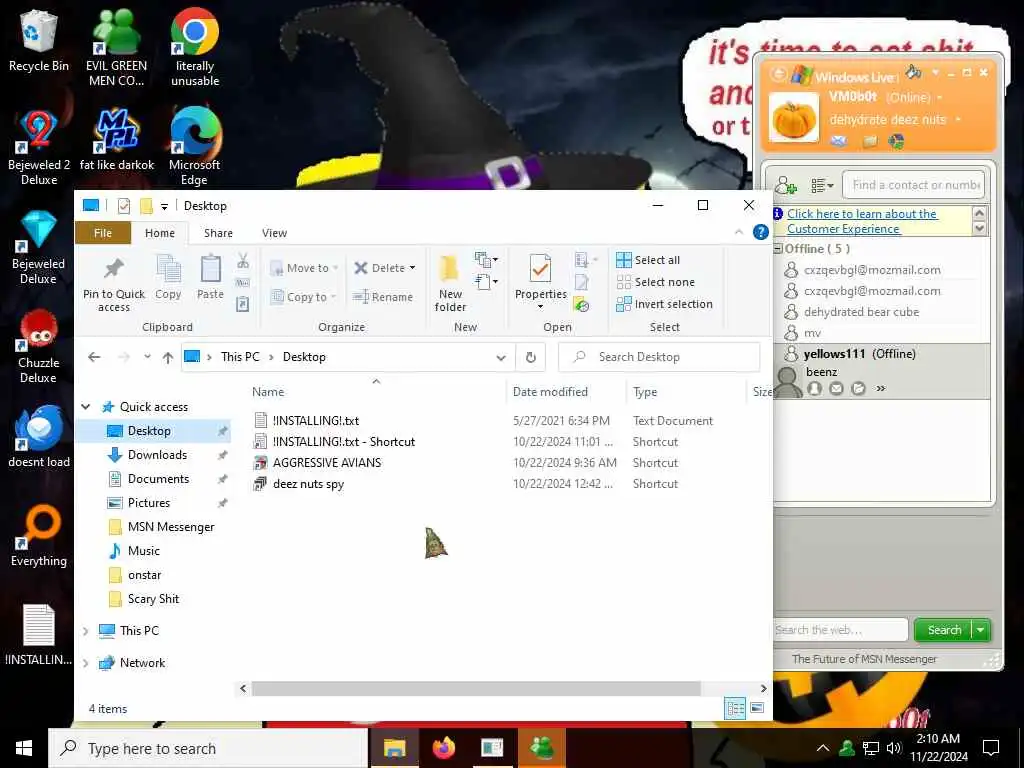Expand Network in the navigation pane
This screenshot has height=768, width=1024.
click(x=86, y=663)
